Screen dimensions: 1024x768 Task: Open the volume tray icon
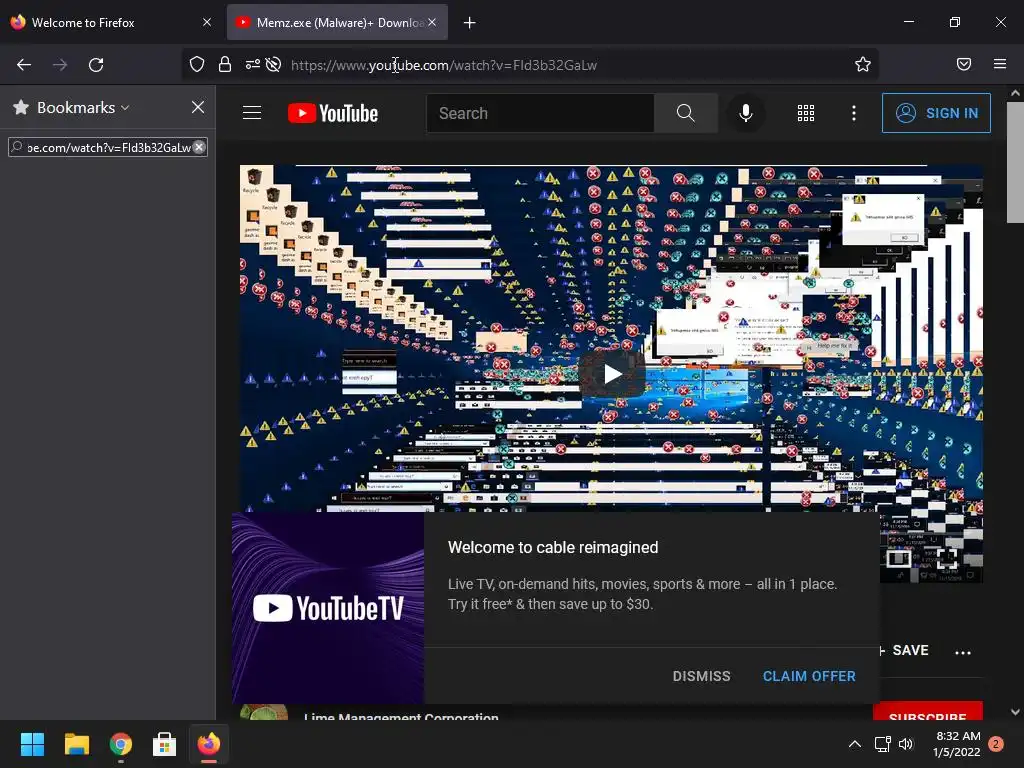click(906, 744)
